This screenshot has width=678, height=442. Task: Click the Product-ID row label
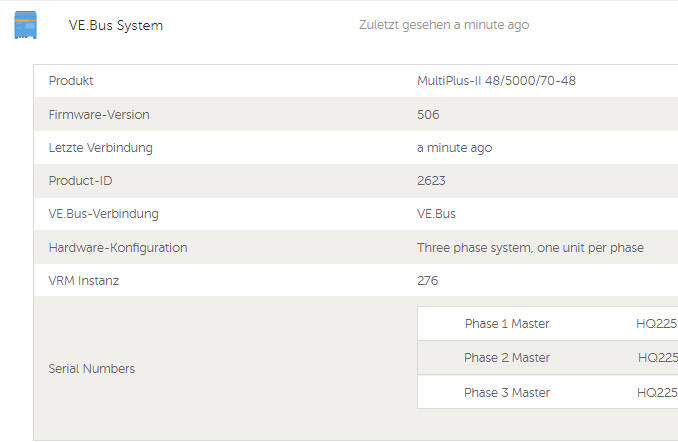click(x=80, y=181)
